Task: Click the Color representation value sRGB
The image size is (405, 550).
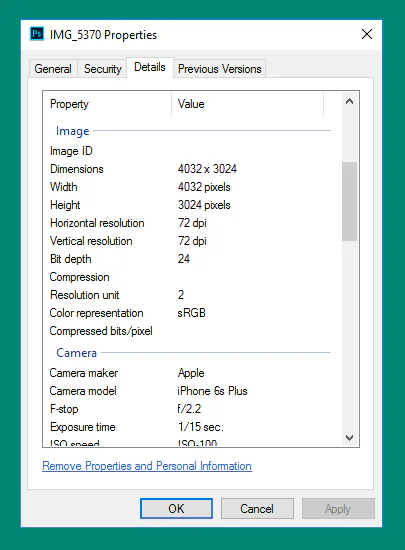Action: coord(191,313)
